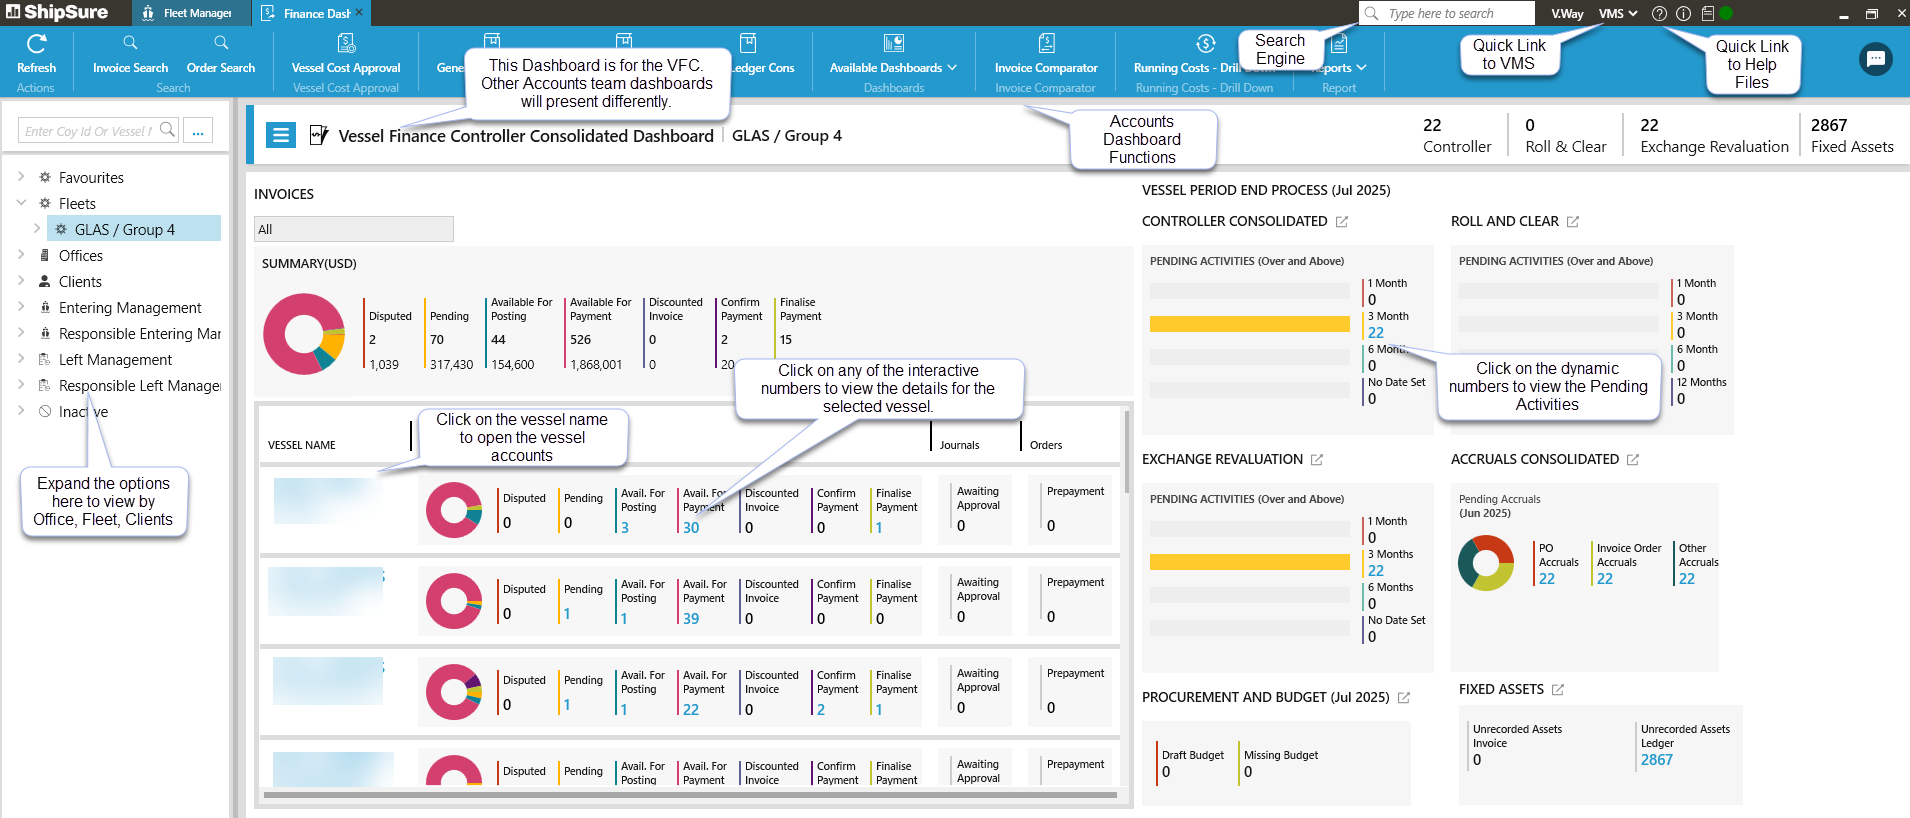Click the yellow 3 Month bar in Controller Consolidated

click(x=1249, y=324)
